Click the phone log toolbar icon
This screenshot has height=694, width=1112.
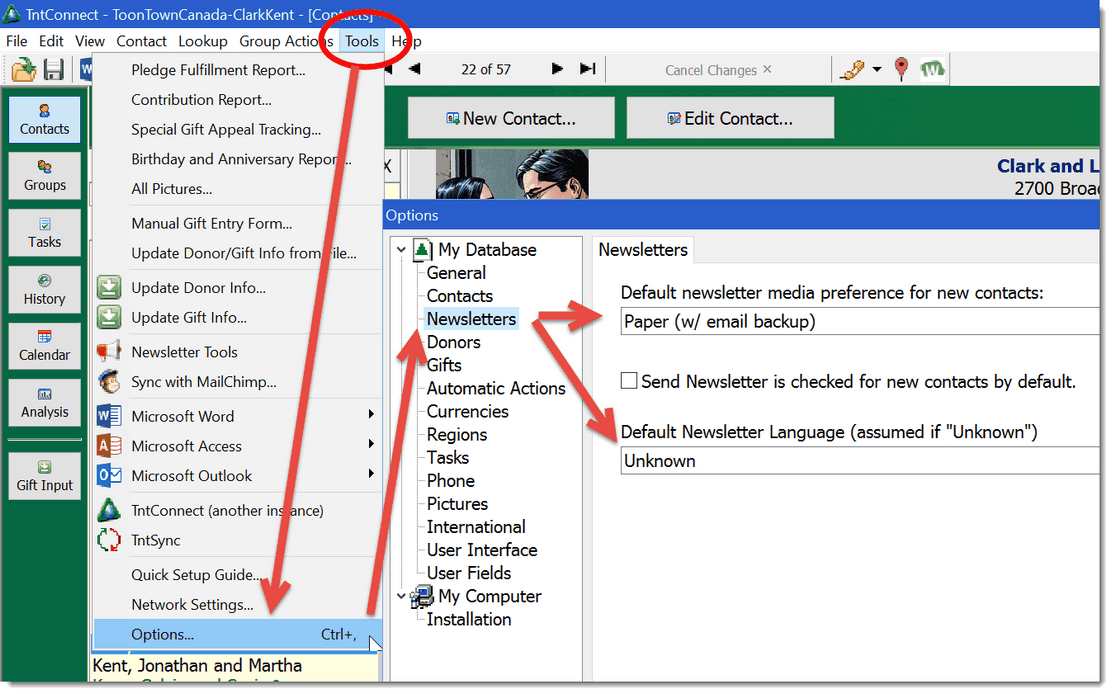coord(852,69)
